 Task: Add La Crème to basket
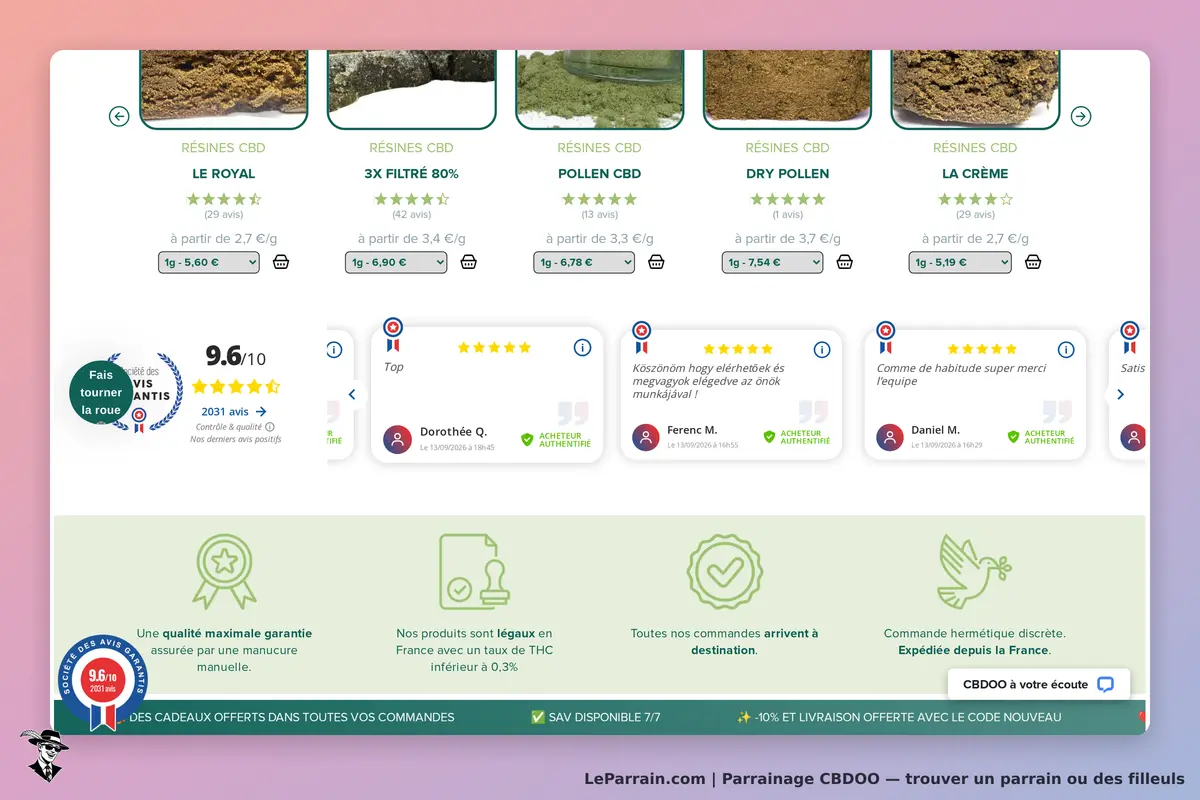[x=1033, y=262]
